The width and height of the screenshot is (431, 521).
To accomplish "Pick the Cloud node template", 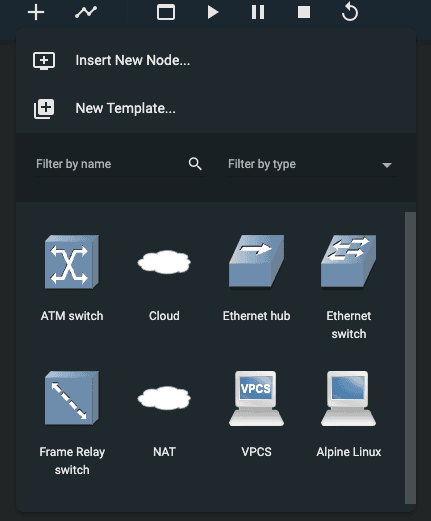I will pyautogui.click(x=164, y=262).
